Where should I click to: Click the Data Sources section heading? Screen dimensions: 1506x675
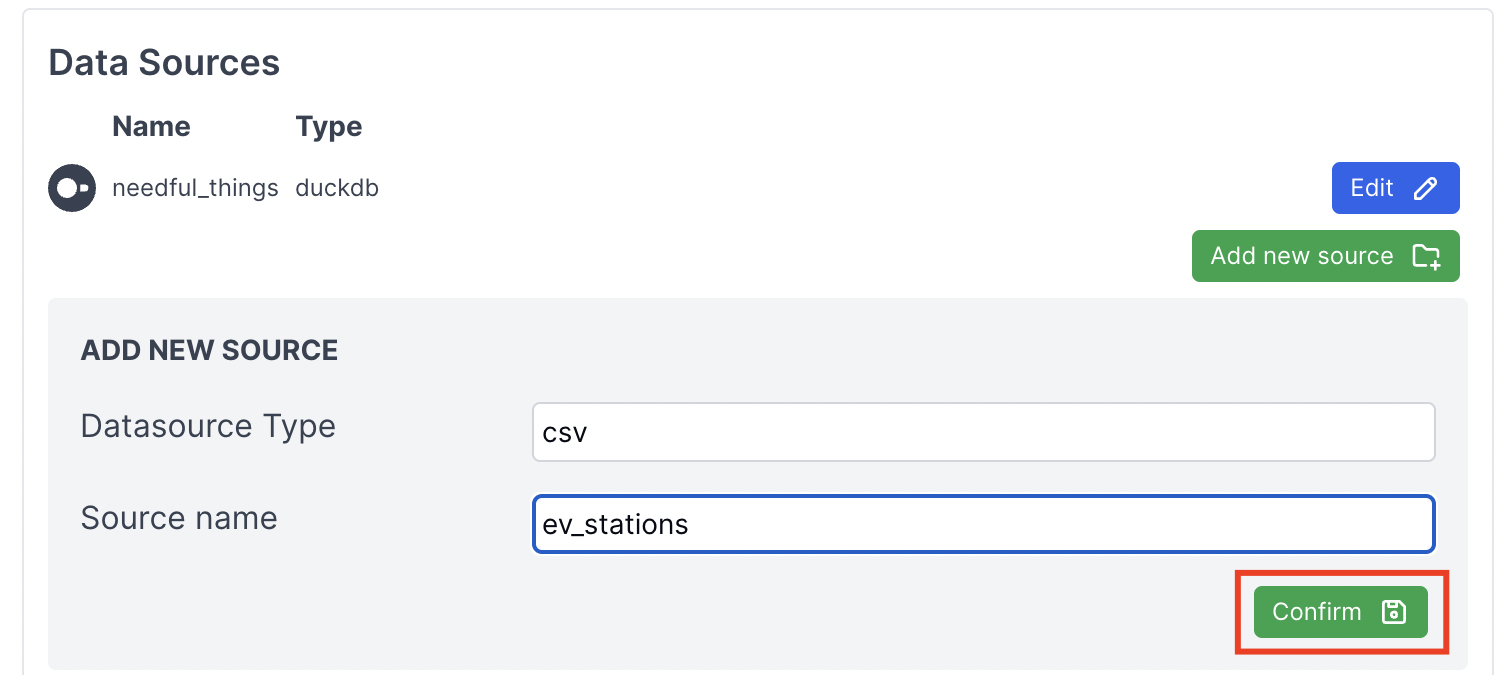tap(164, 63)
